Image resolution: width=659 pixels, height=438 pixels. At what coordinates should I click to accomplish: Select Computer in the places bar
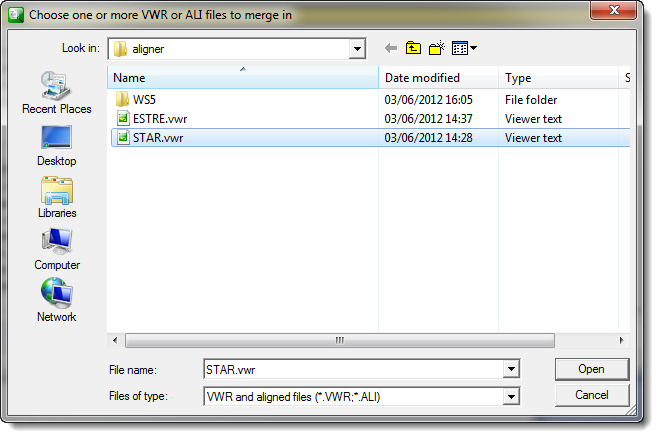point(57,250)
